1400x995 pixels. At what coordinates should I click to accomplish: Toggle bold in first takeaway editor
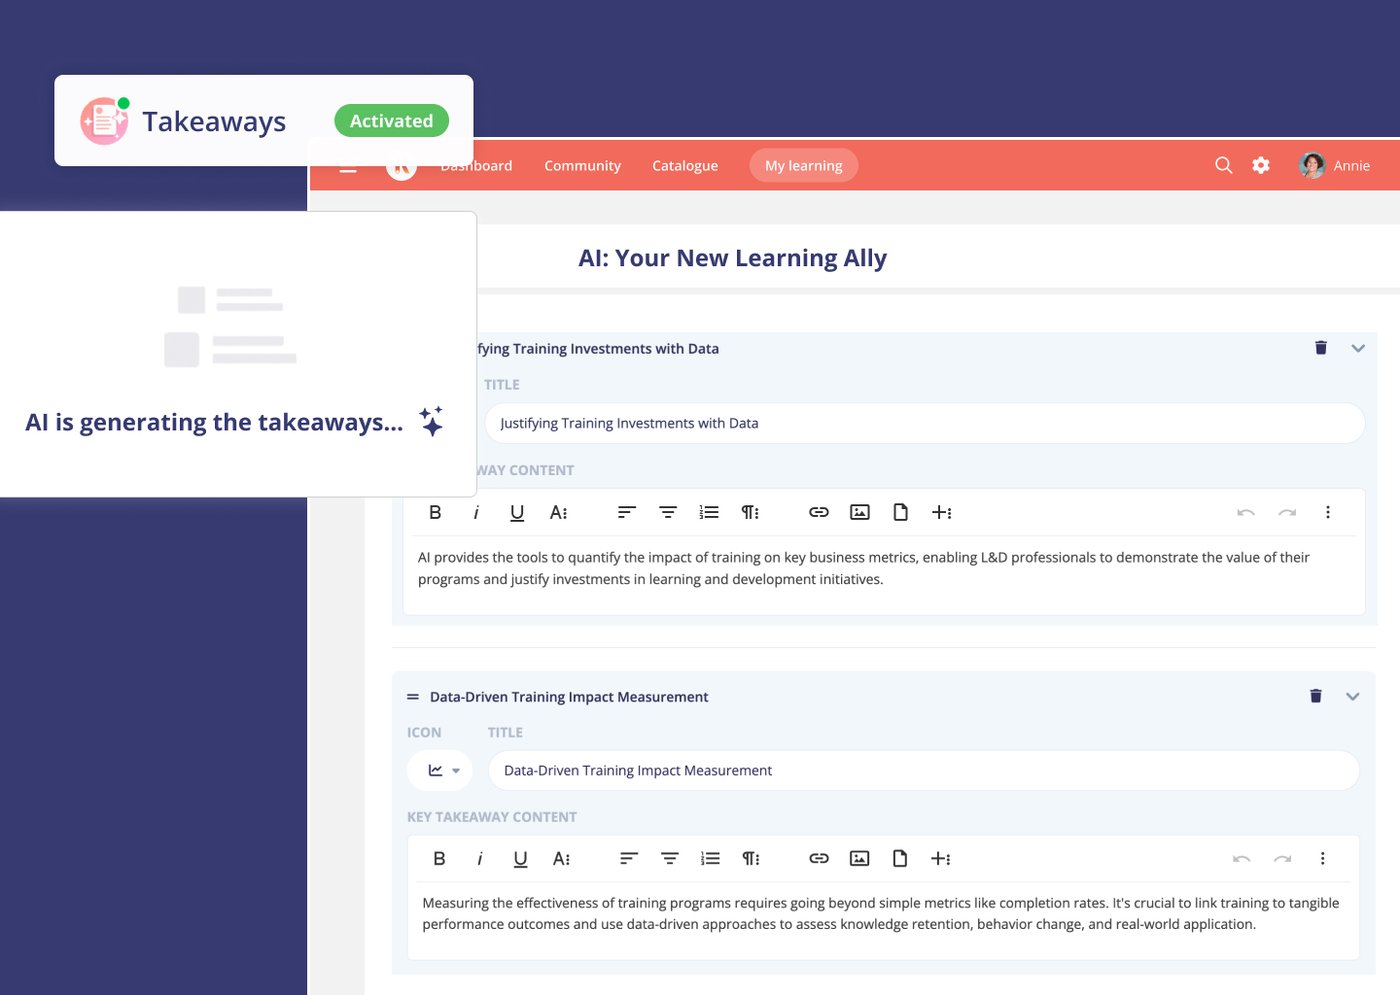click(435, 512)
